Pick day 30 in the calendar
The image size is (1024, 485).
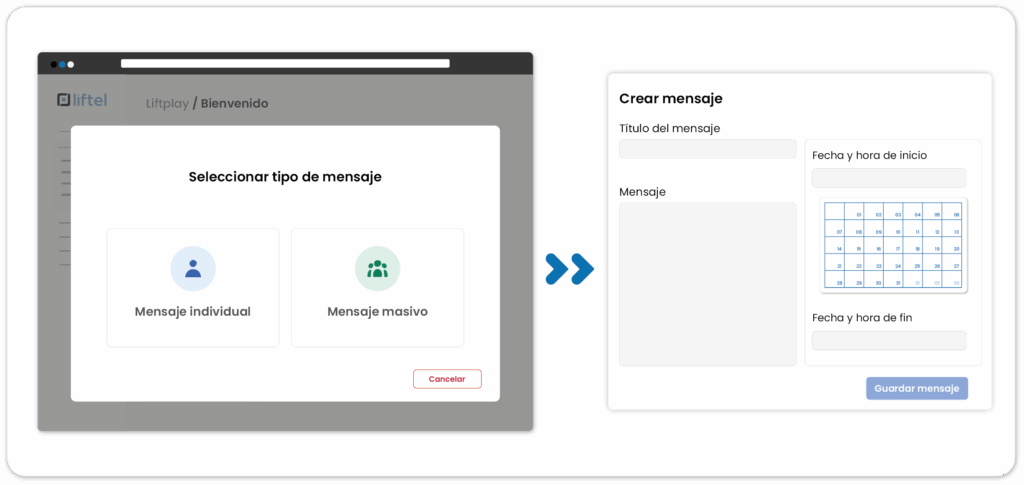pos(874,279)
